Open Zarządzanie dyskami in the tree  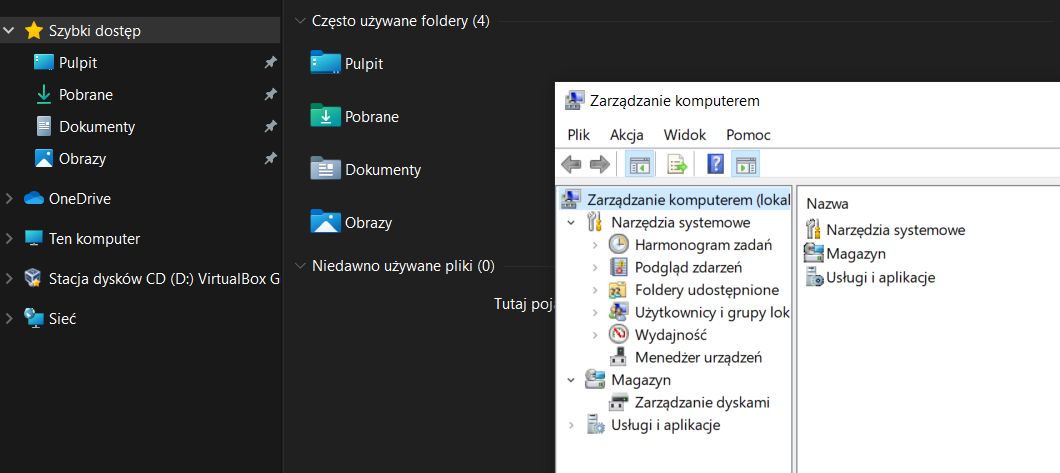point(702,402)
